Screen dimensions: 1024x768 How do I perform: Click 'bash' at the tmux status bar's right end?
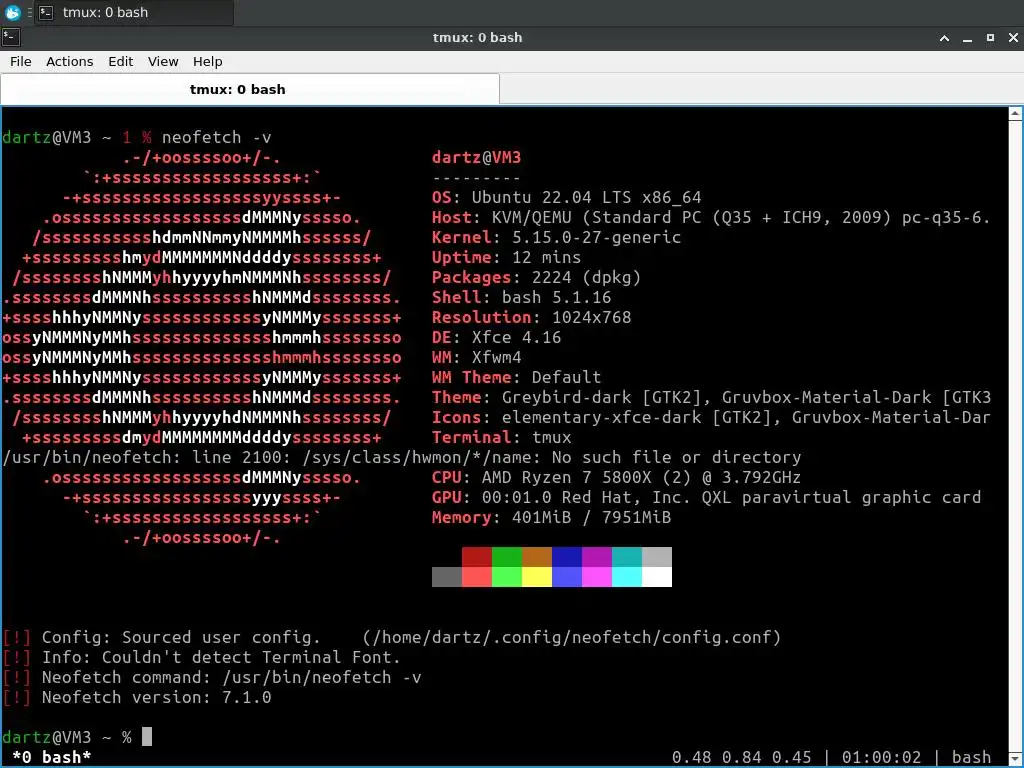pos(971,757)
